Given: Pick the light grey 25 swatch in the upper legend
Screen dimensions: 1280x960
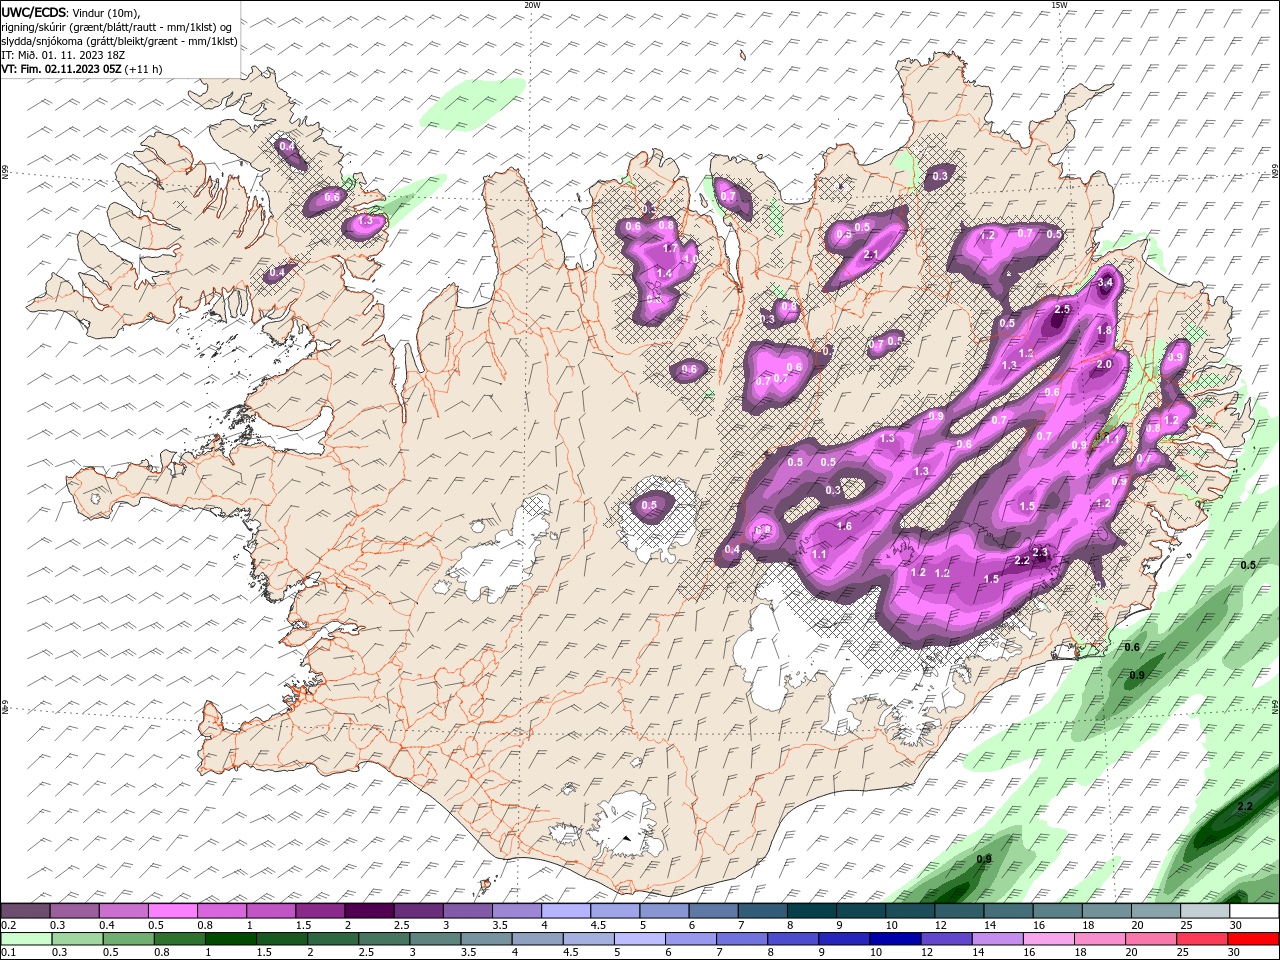Looking at the screenshot, I should click(x=1205, y=911).
